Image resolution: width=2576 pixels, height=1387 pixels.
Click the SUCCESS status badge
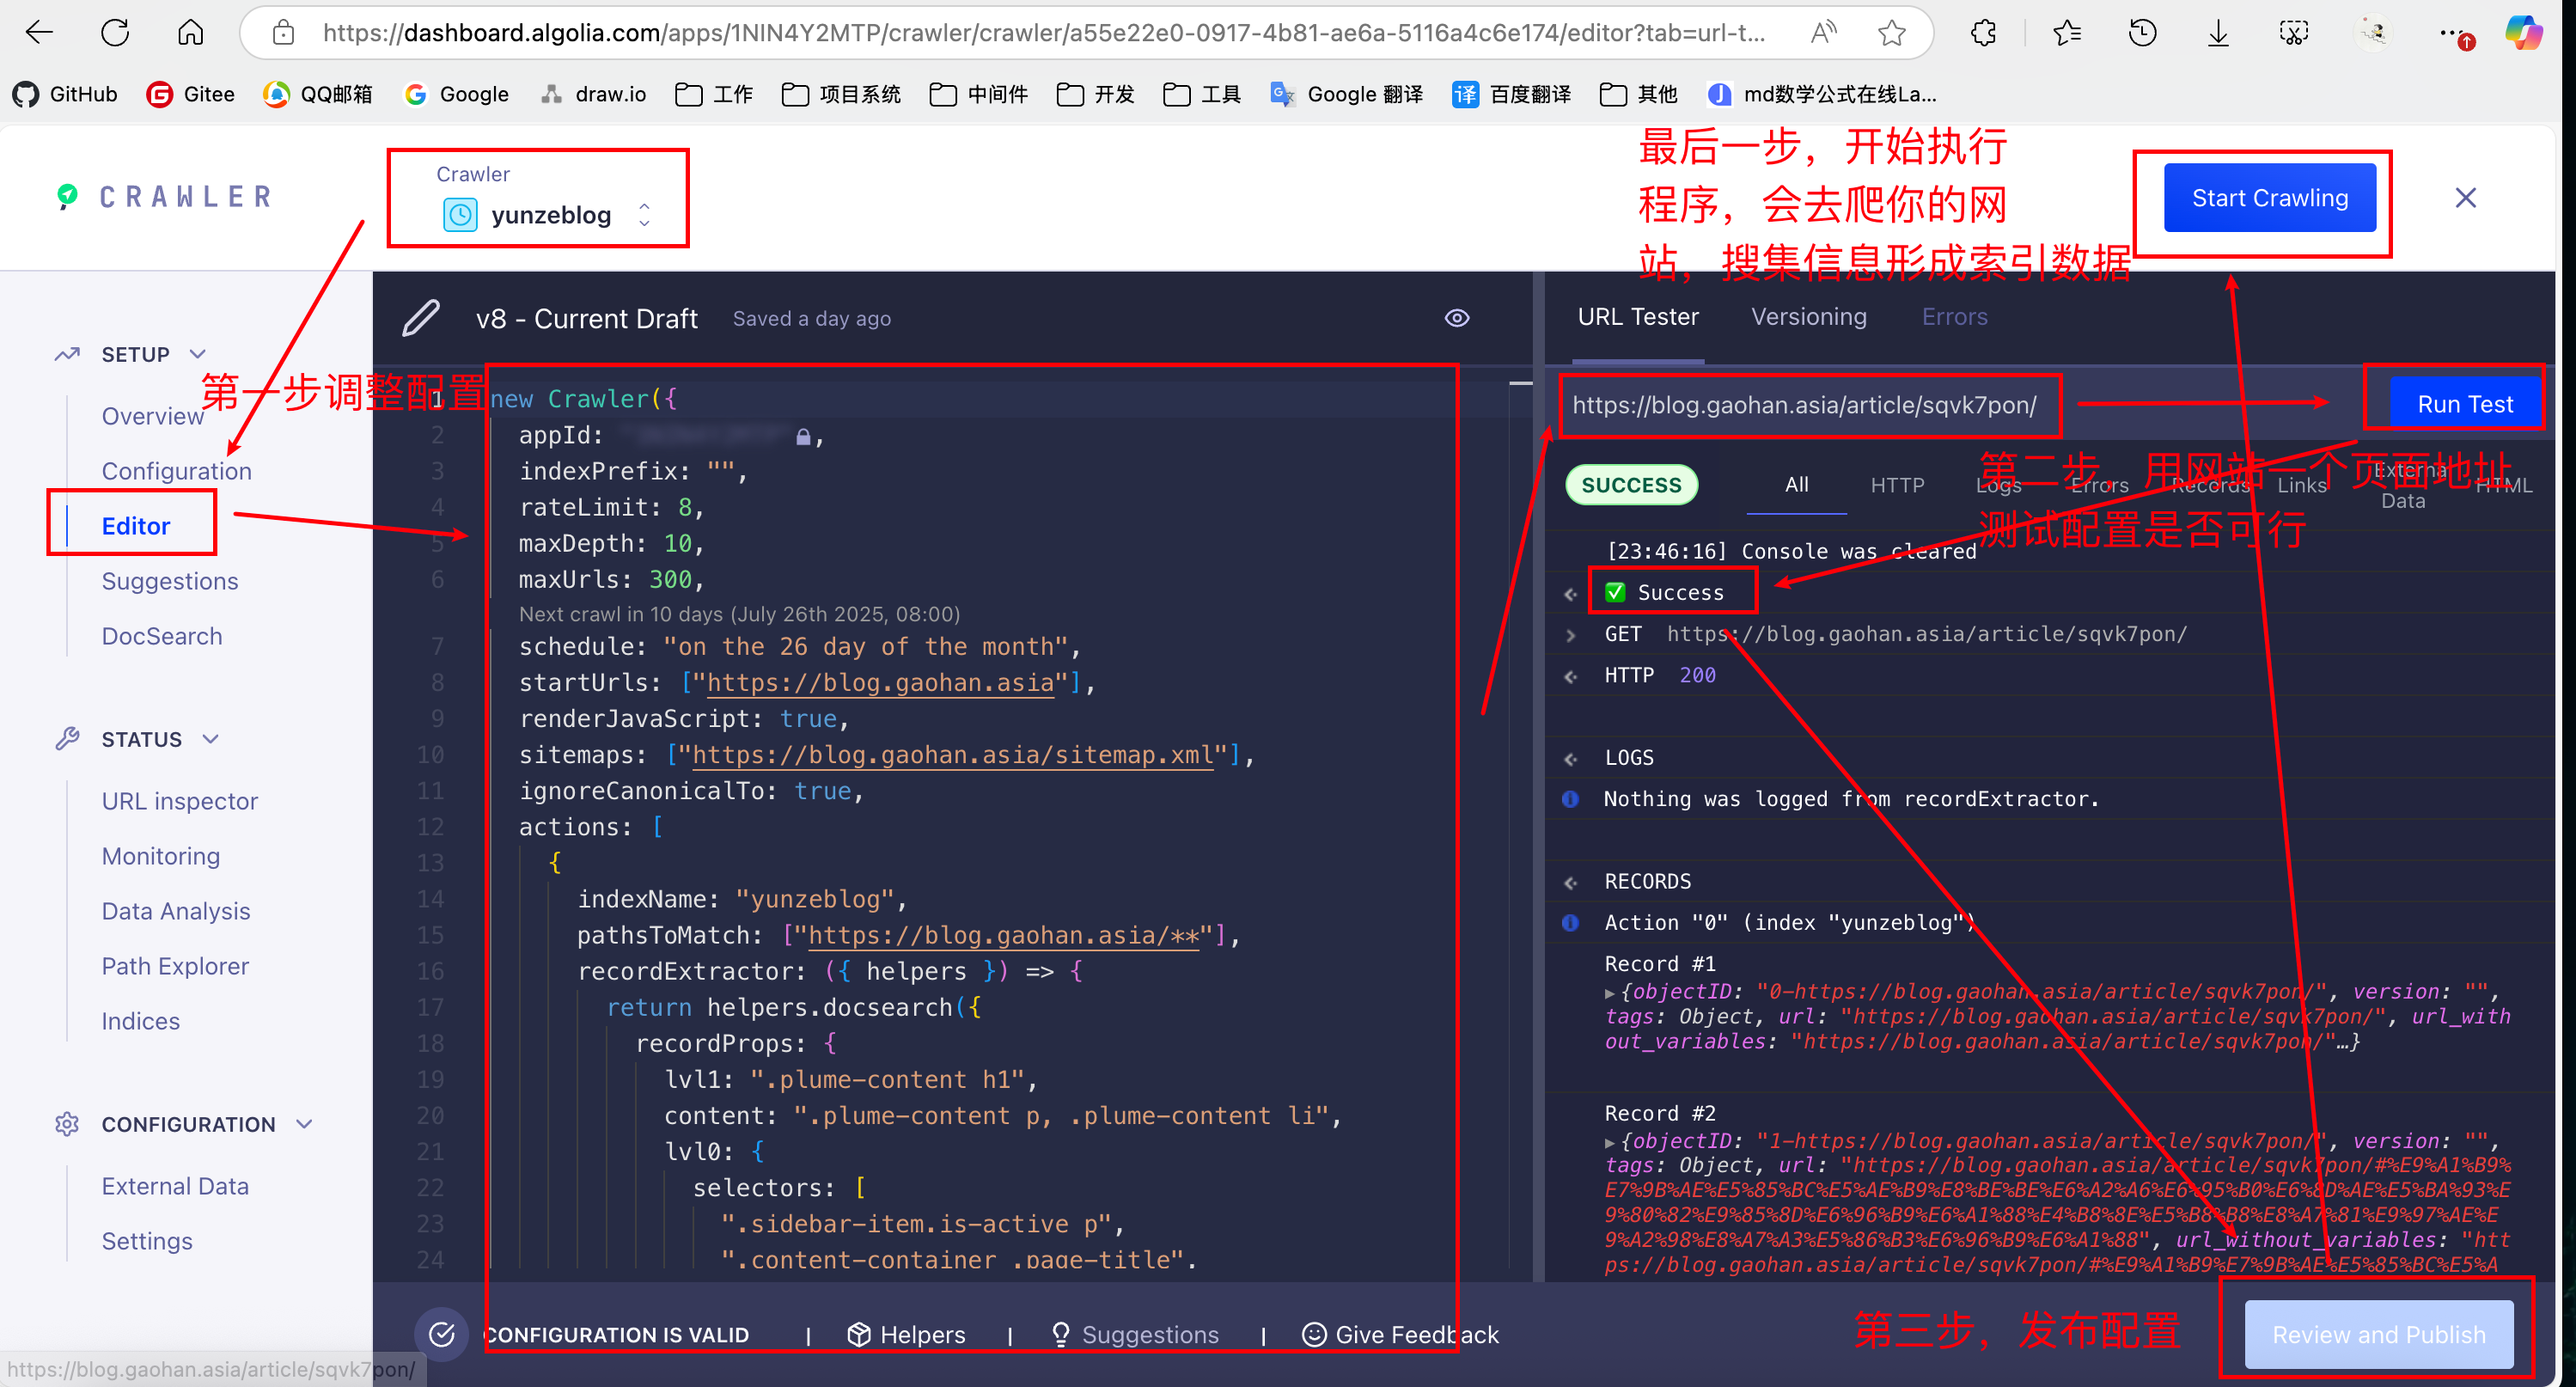tap(1631, 485)
